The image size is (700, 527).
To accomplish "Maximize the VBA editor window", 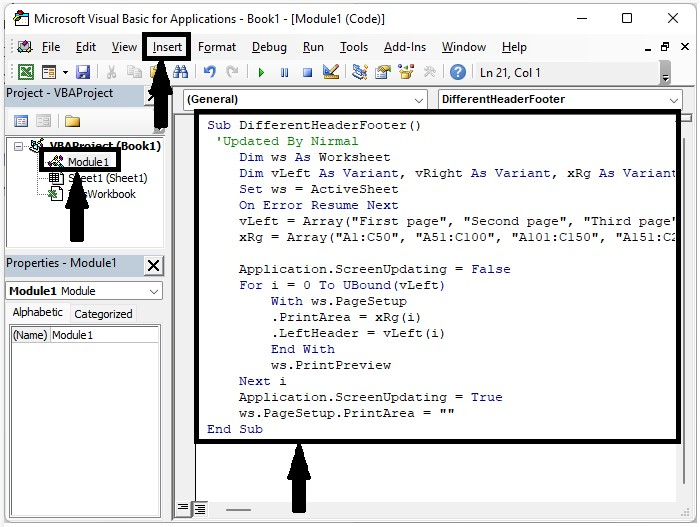I will pos(627,18).
